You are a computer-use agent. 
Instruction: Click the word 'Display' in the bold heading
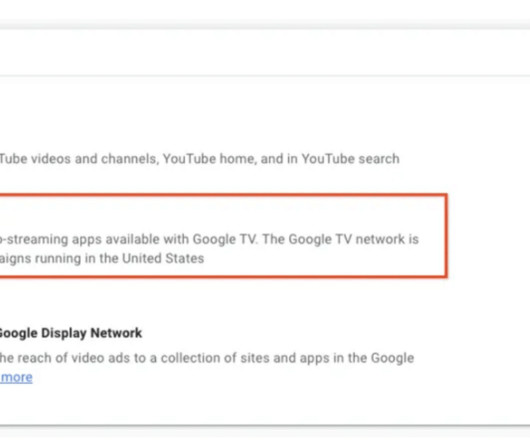pos(64,333)
